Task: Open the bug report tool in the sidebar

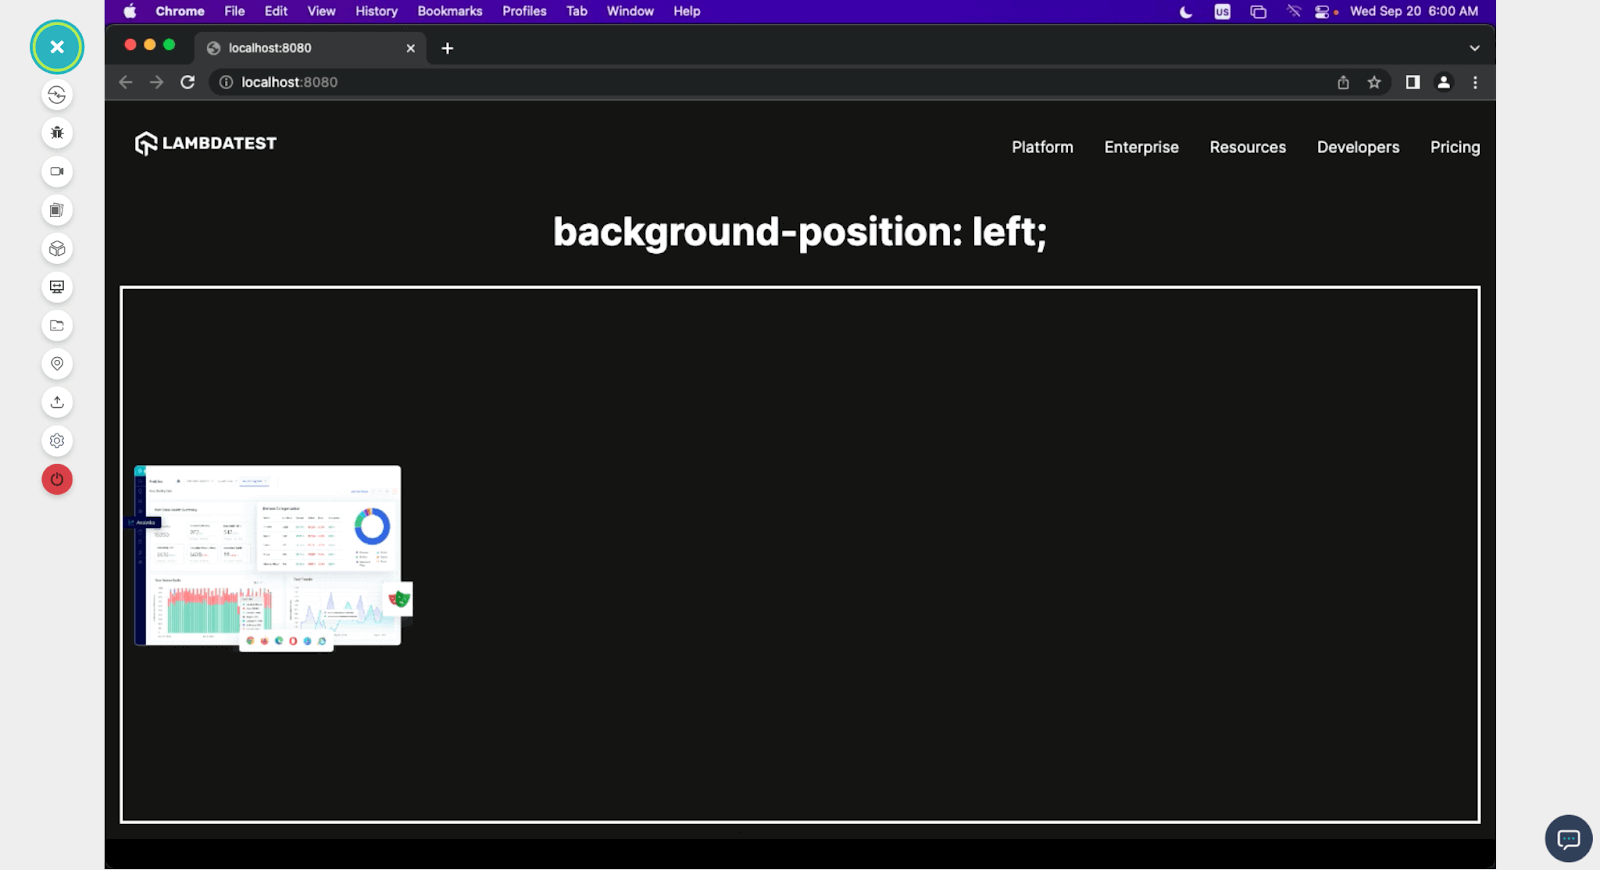Action: point(57,133)
